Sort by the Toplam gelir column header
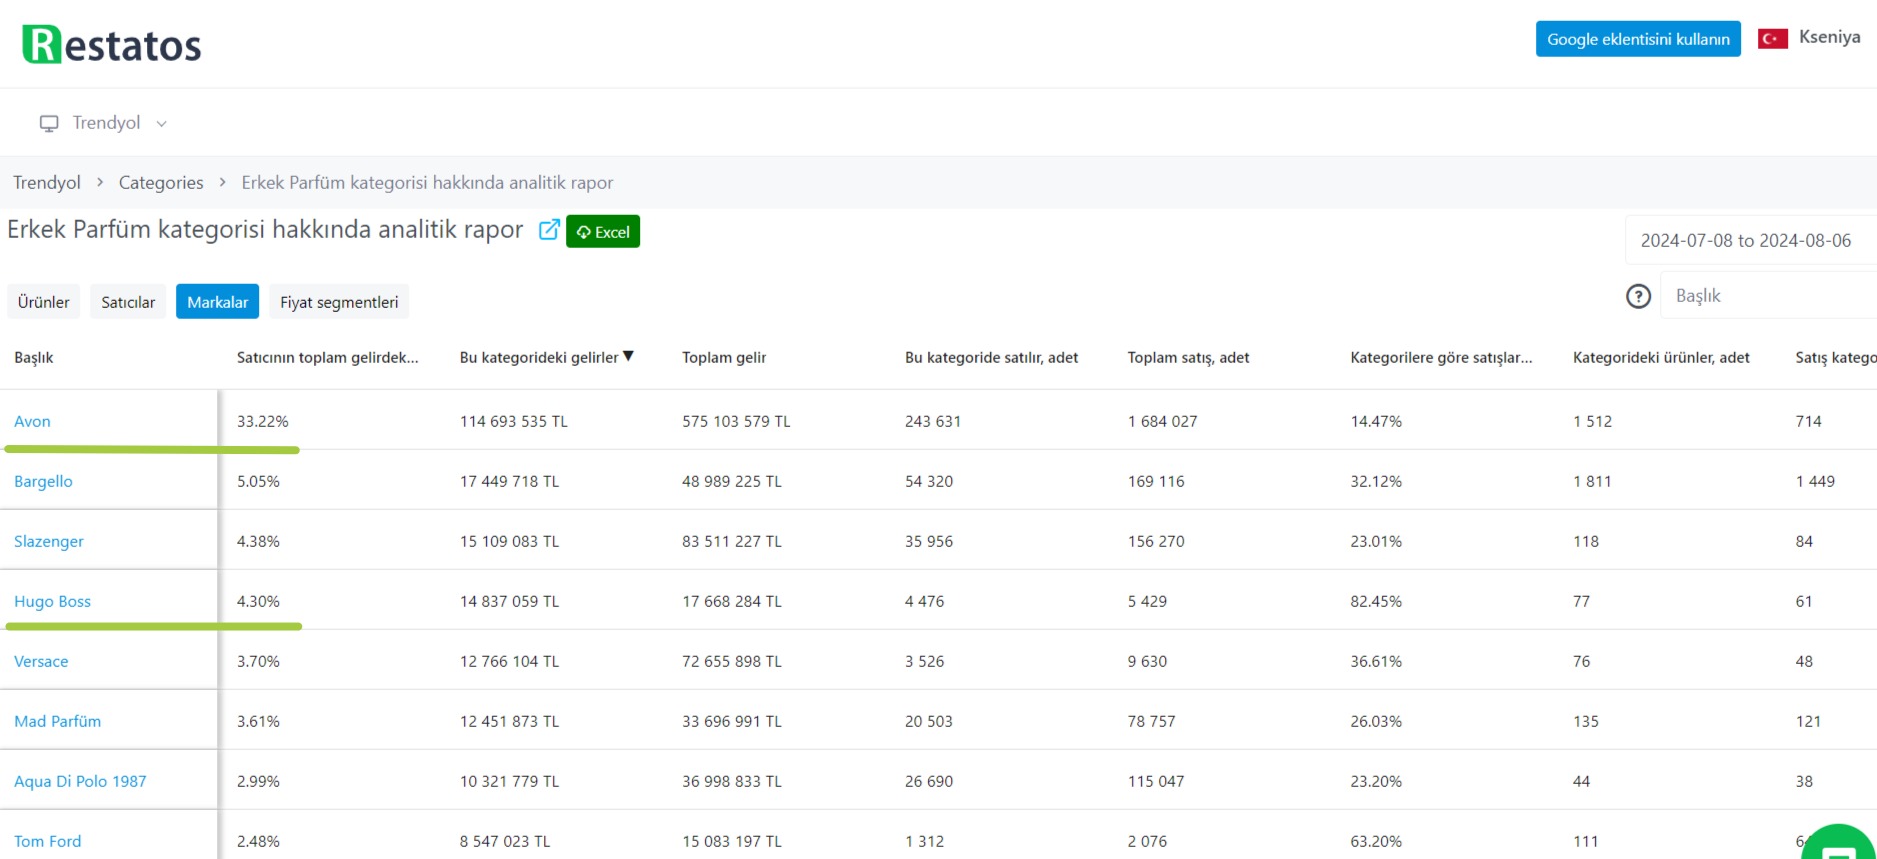 [x=724, y=357]
